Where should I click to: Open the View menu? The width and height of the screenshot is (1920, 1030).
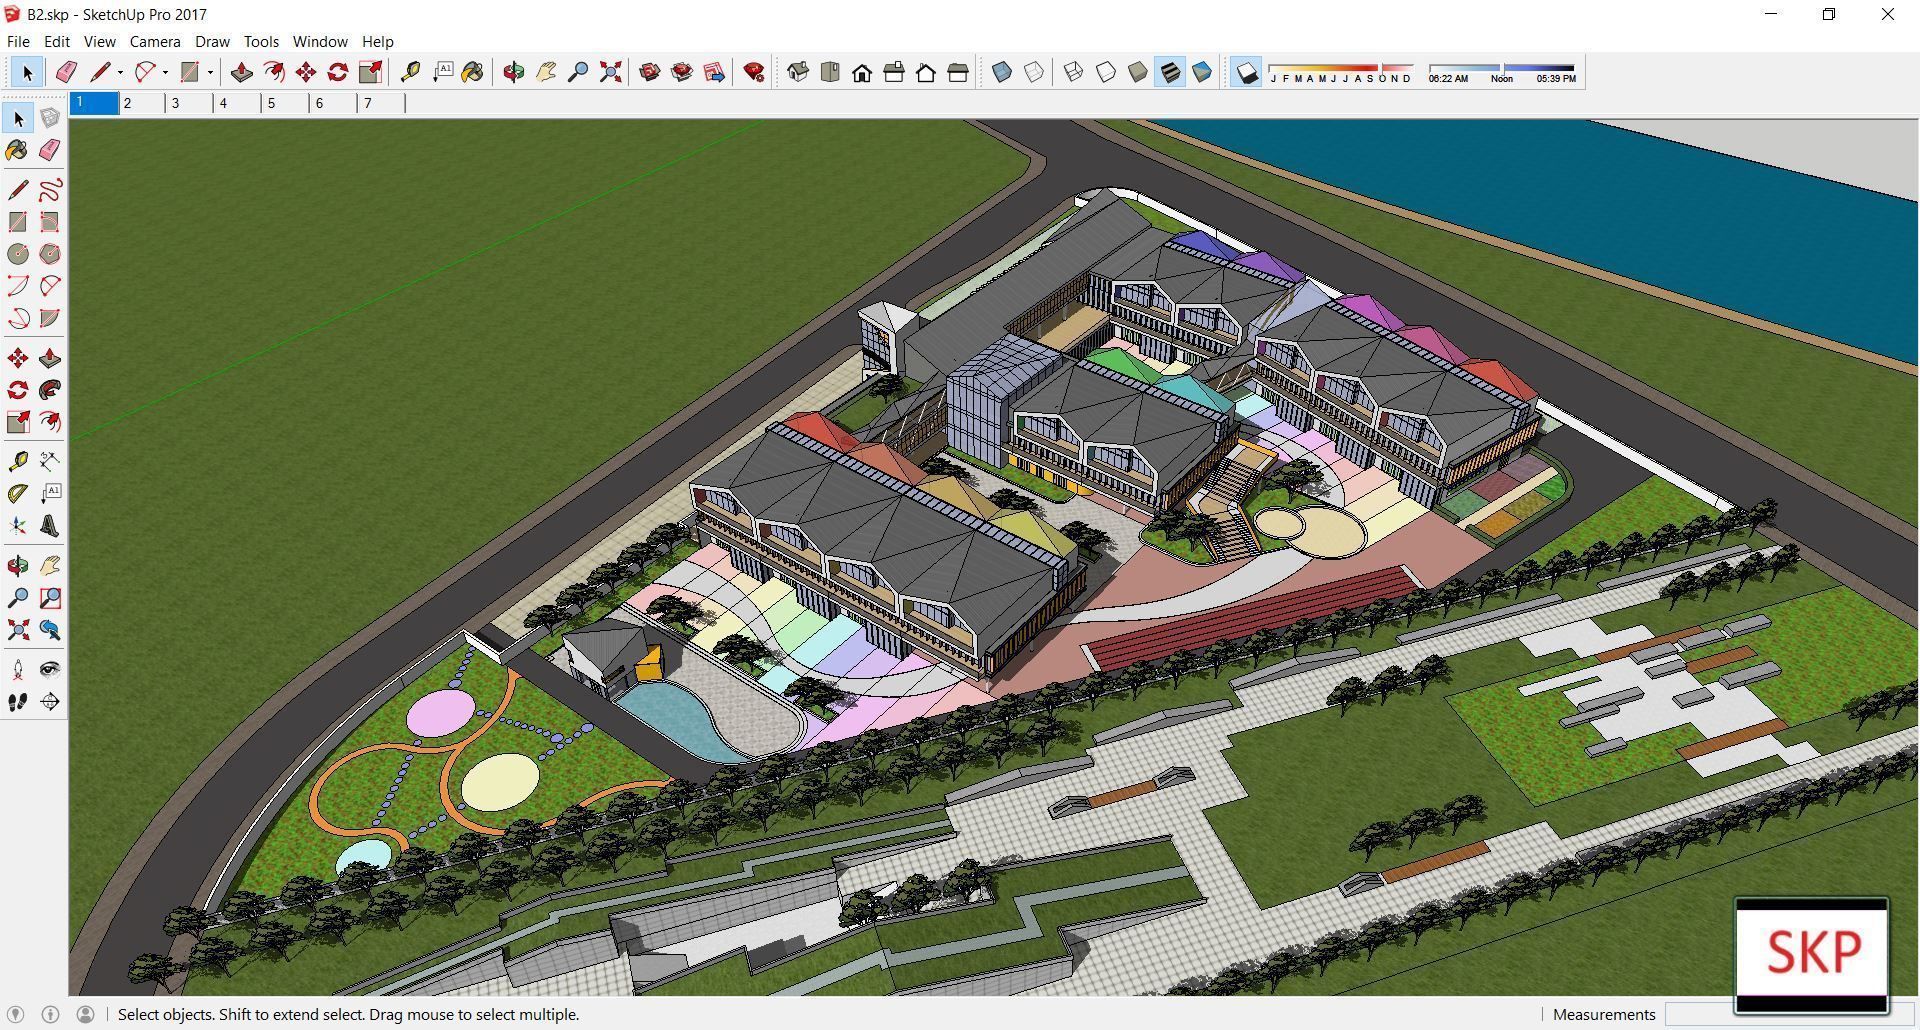99,41
